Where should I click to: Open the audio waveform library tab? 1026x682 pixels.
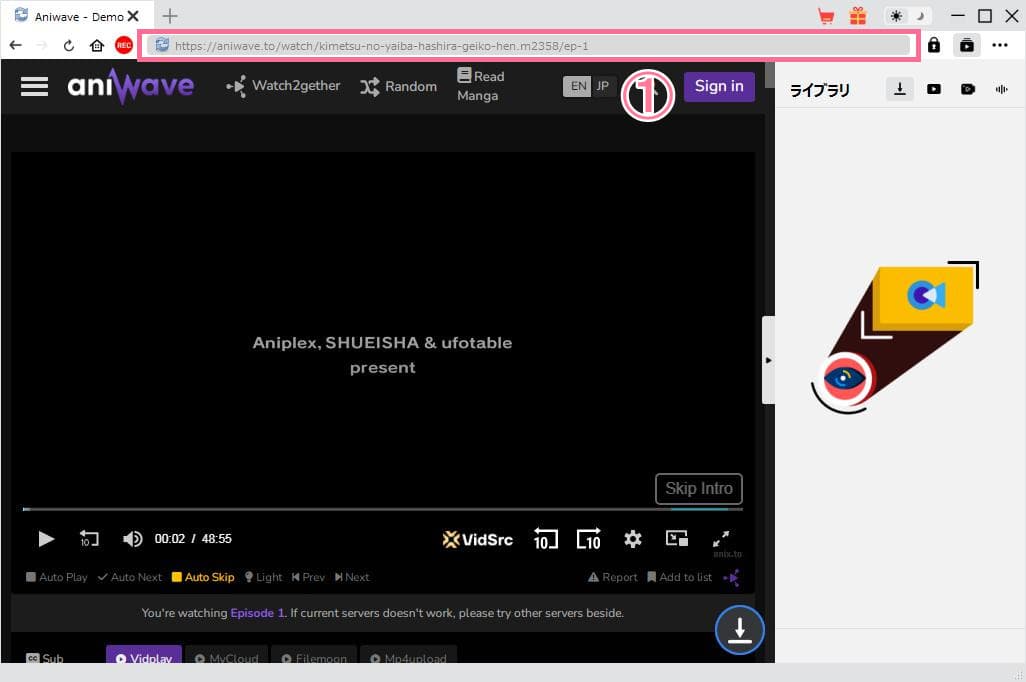tap(1001, 89)
